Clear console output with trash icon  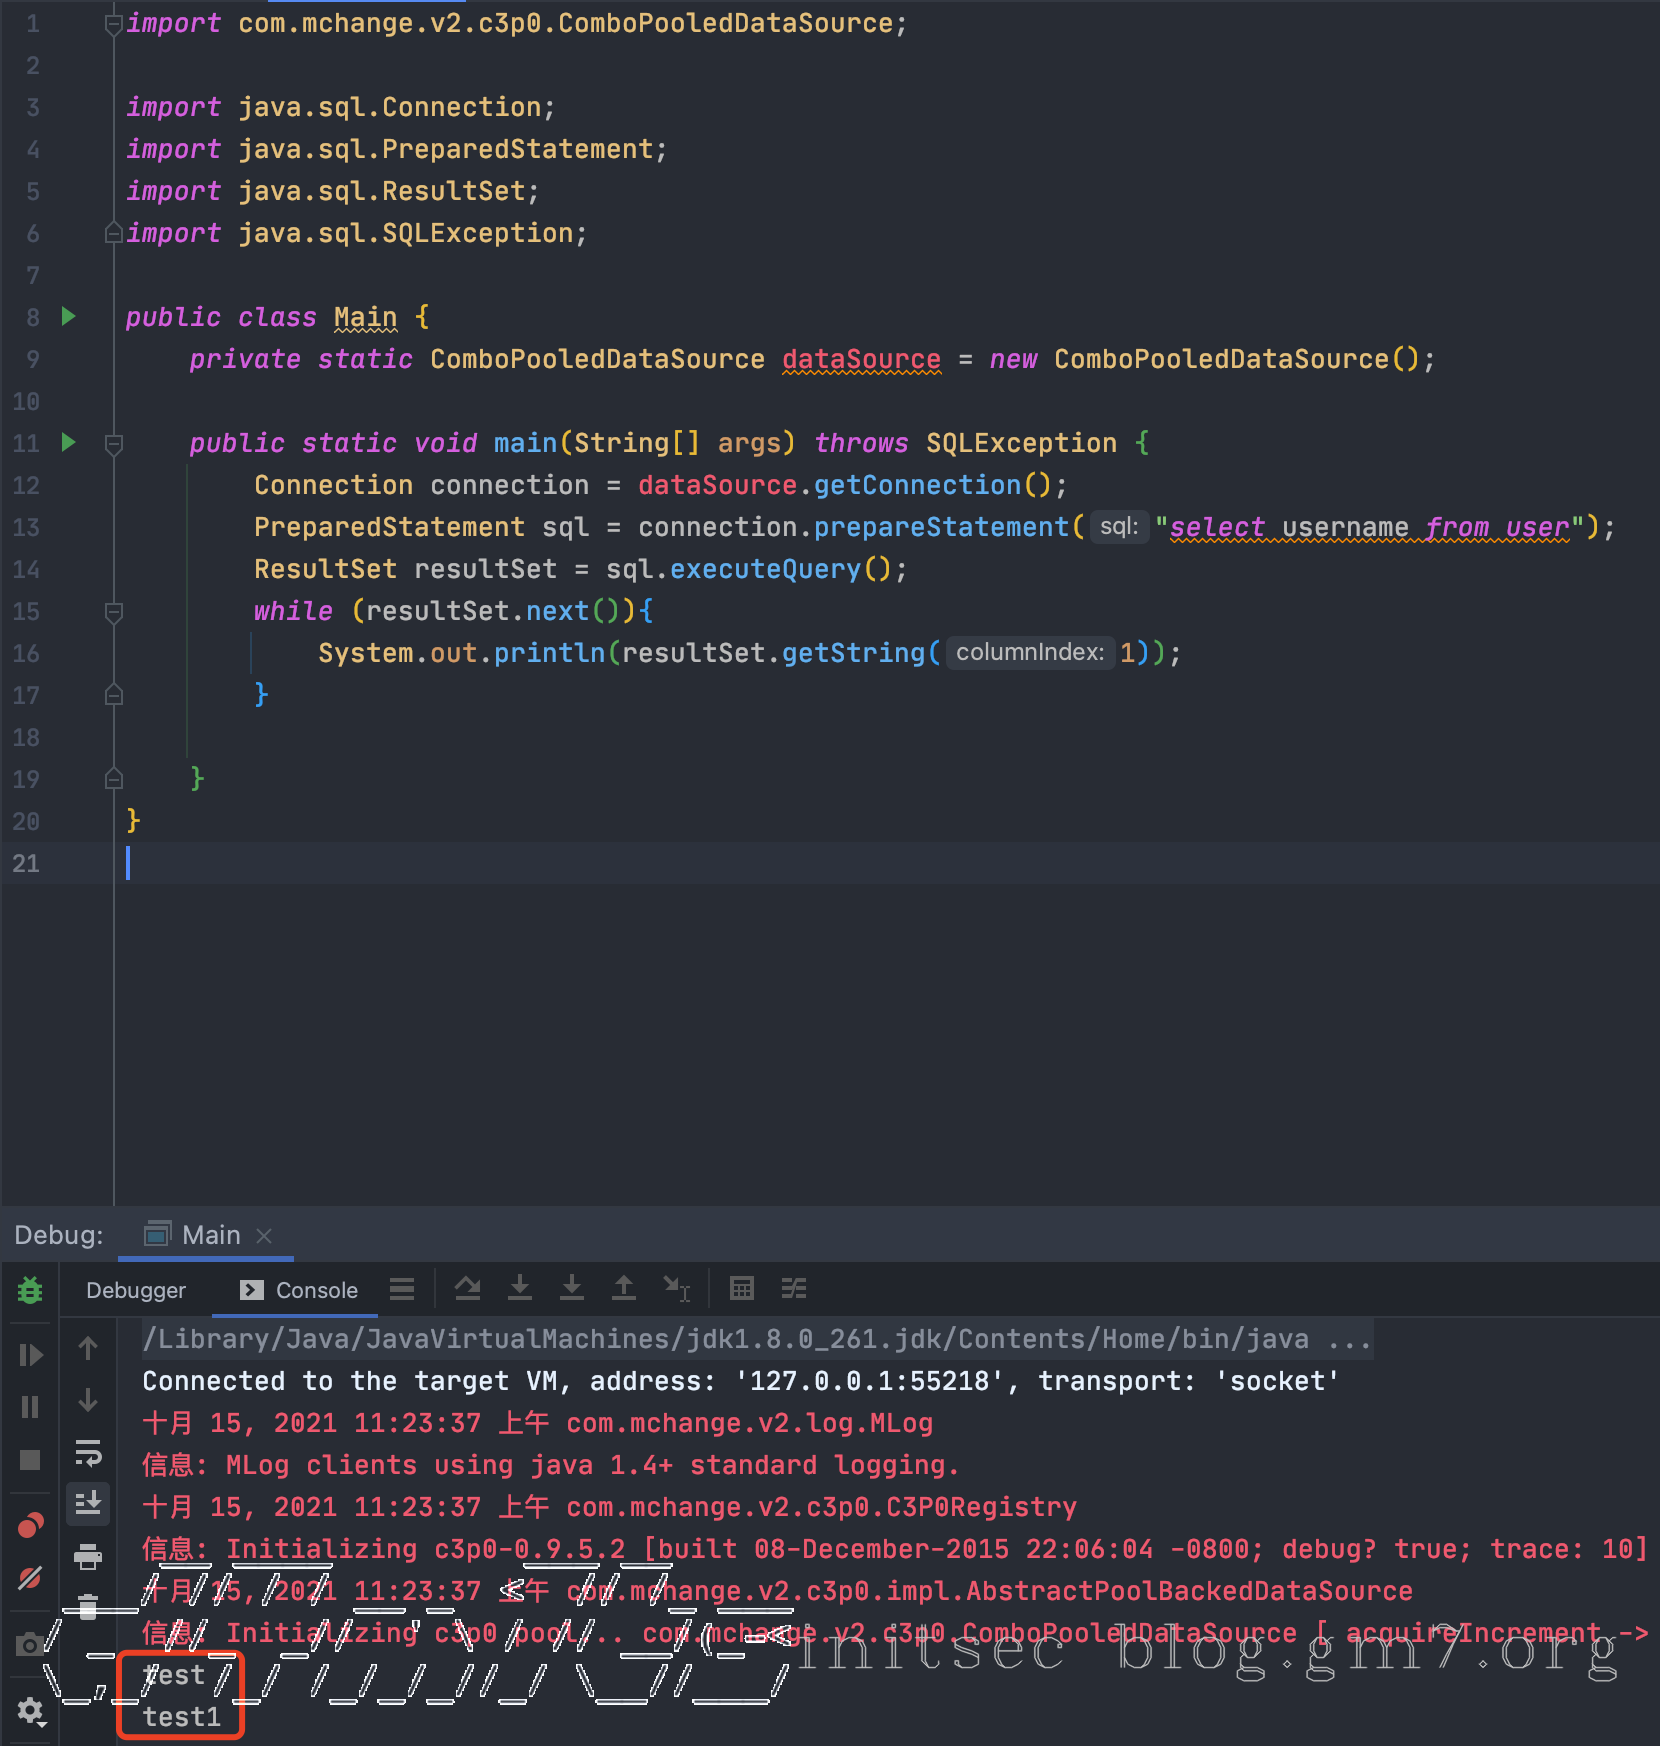point(88,1606)
